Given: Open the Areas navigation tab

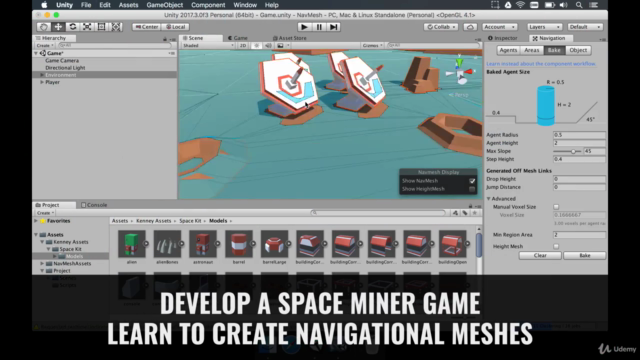Looking at the screenshot, I should (x=531, y=50).
